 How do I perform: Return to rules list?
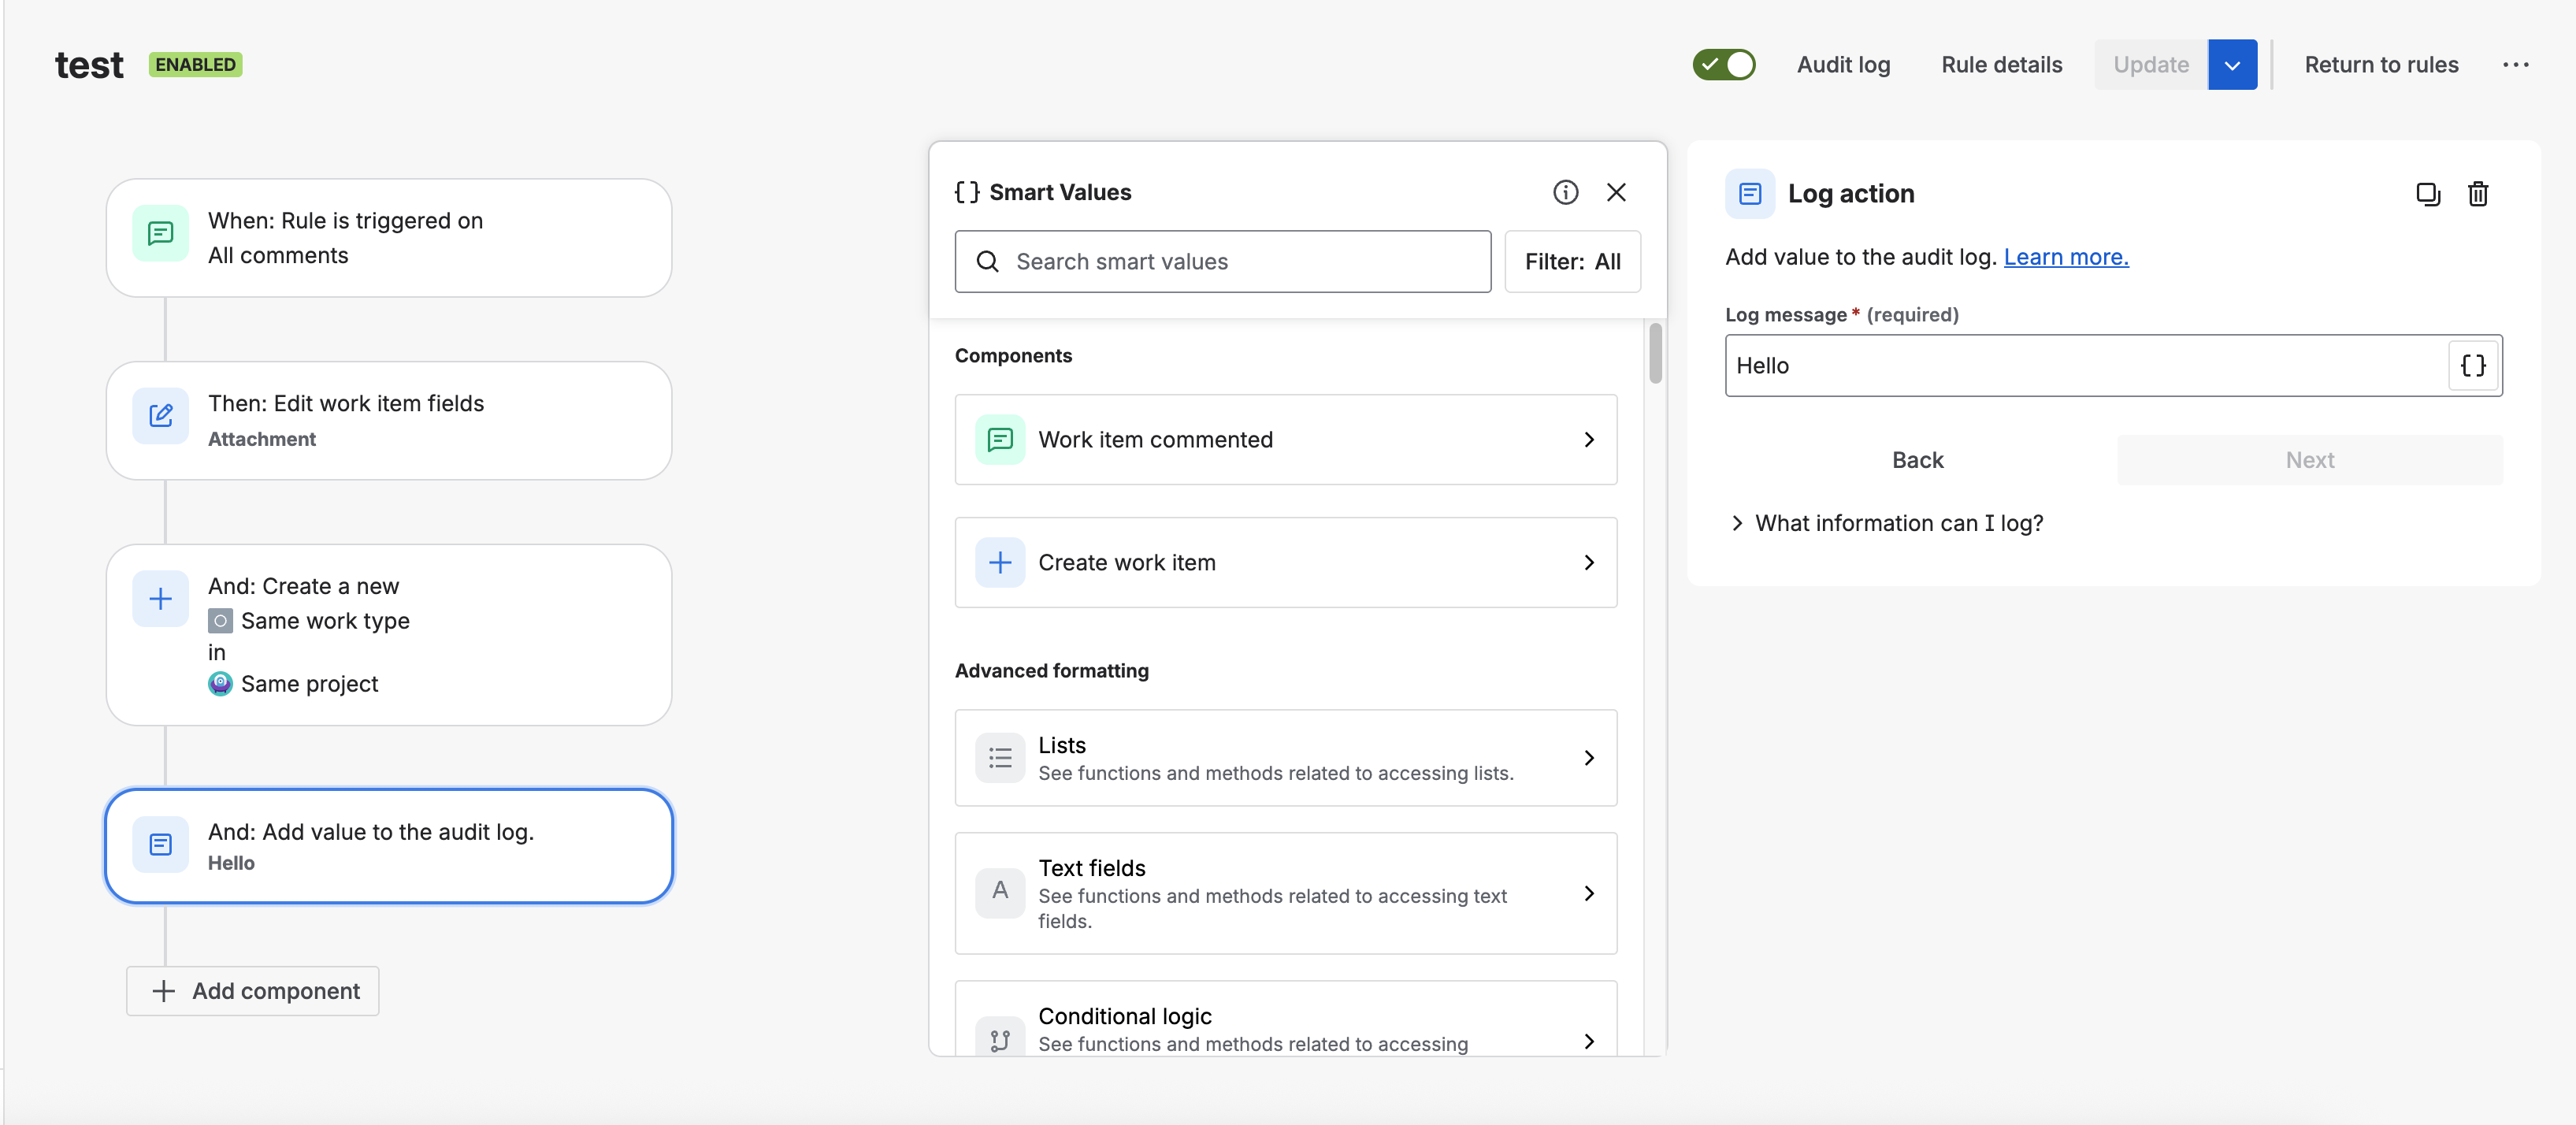(x=2381, y=65)
